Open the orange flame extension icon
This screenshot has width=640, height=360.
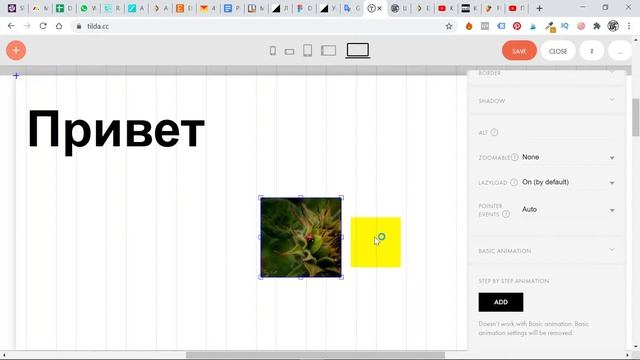point(469,26)
